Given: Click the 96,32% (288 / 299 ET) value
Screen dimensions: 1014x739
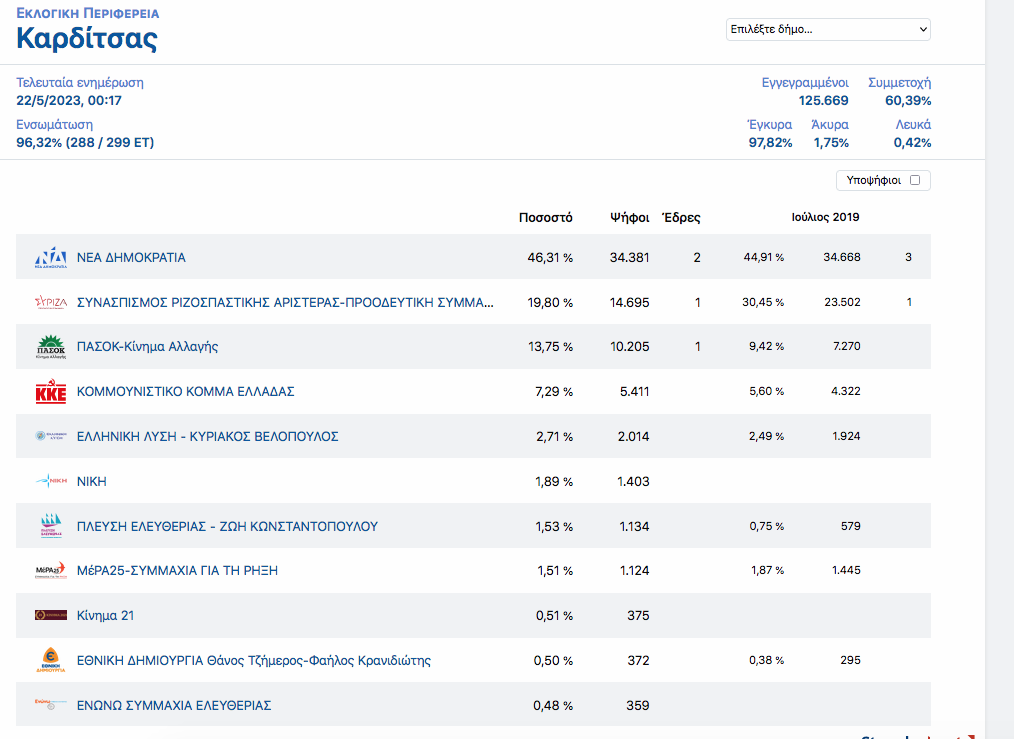Looking at the screenshot, I should click(85, 142).
